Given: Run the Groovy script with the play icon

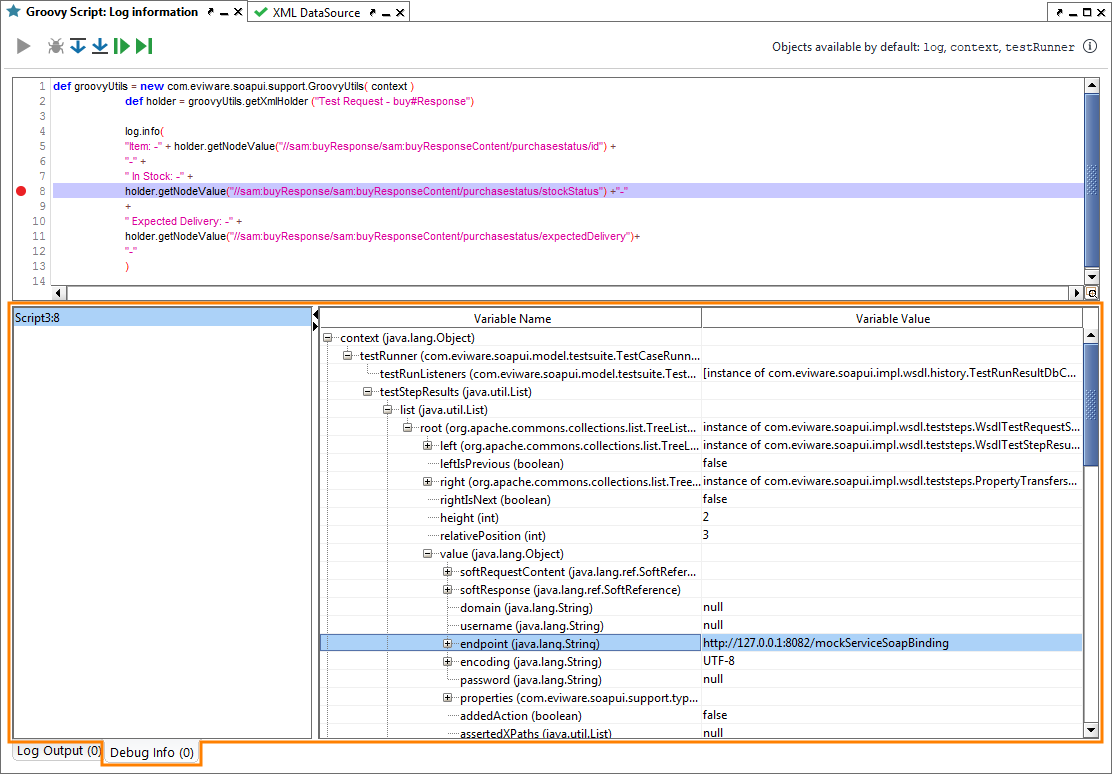Looking at the screenshot, I should tap(24, 45).
